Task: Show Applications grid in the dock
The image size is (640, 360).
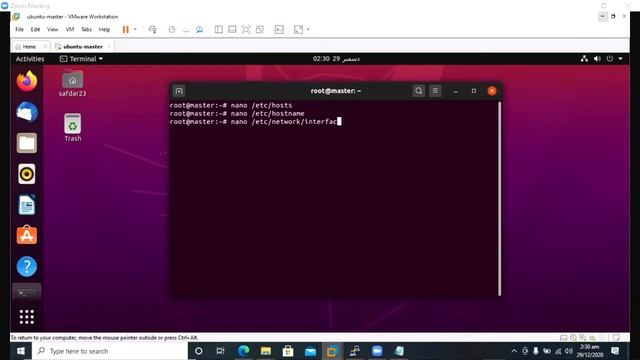Action: (x=27, y=317)
